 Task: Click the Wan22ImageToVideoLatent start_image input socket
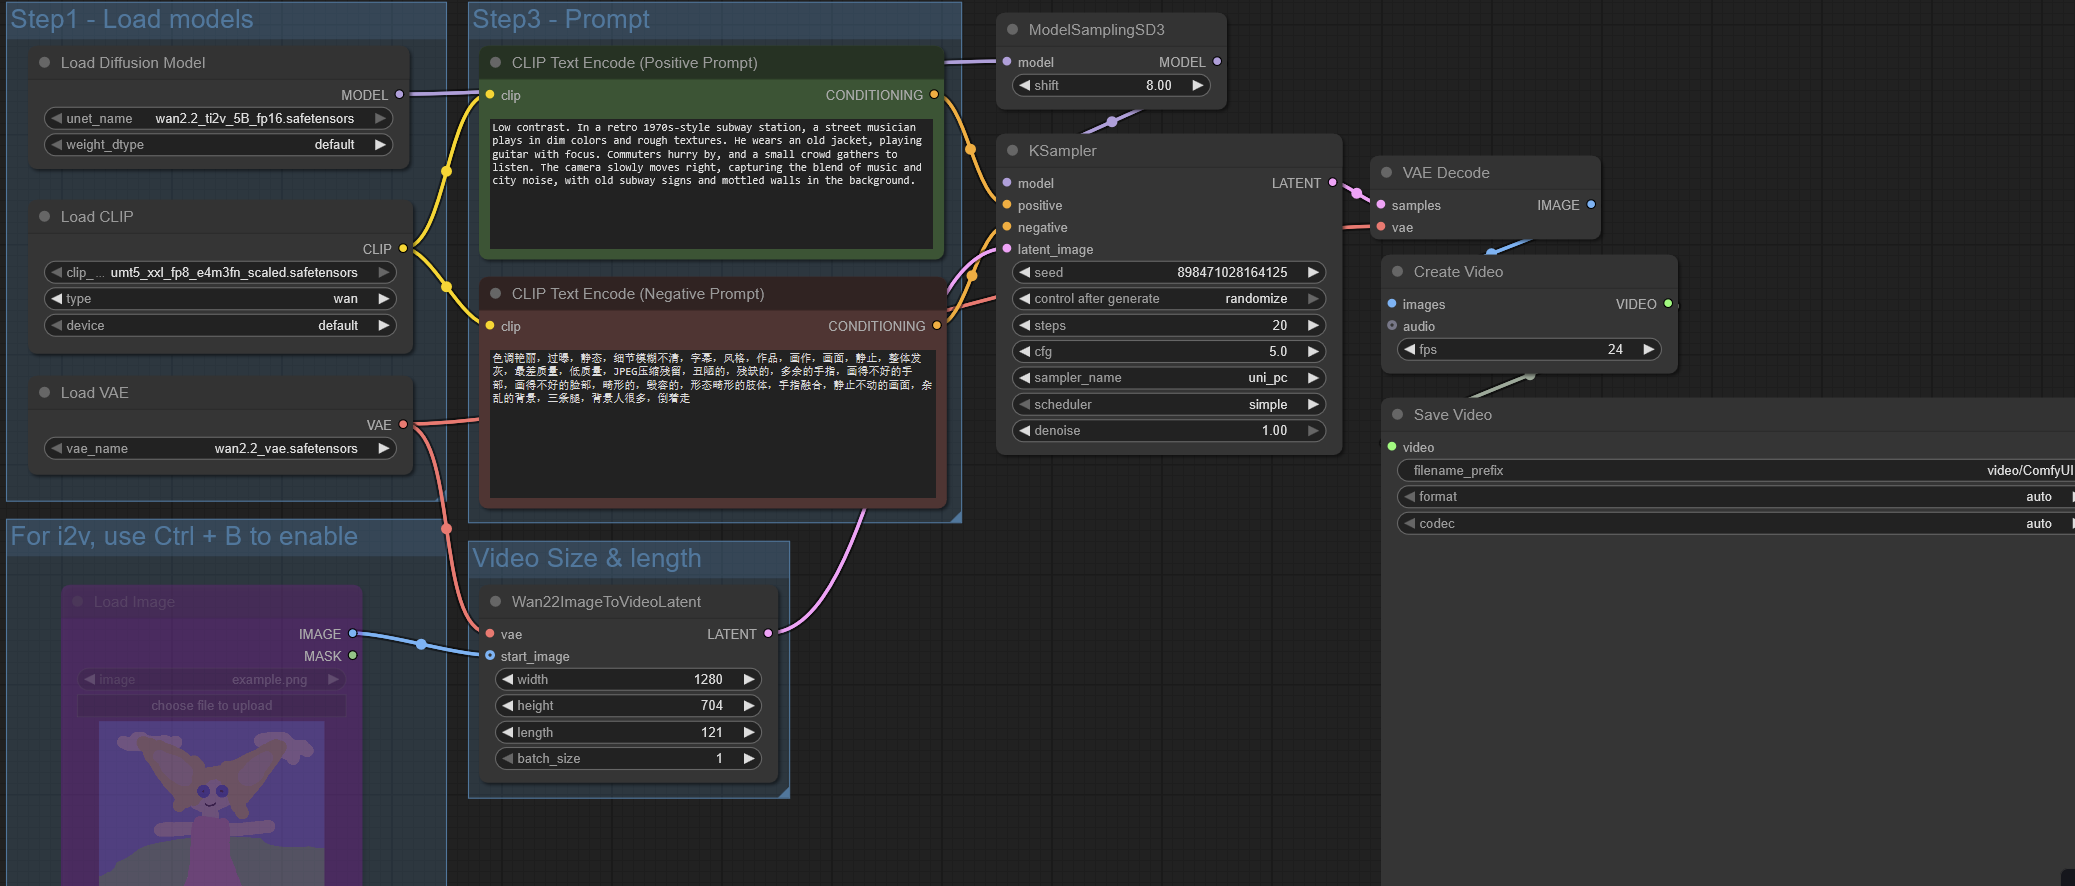tap(490, 656)
